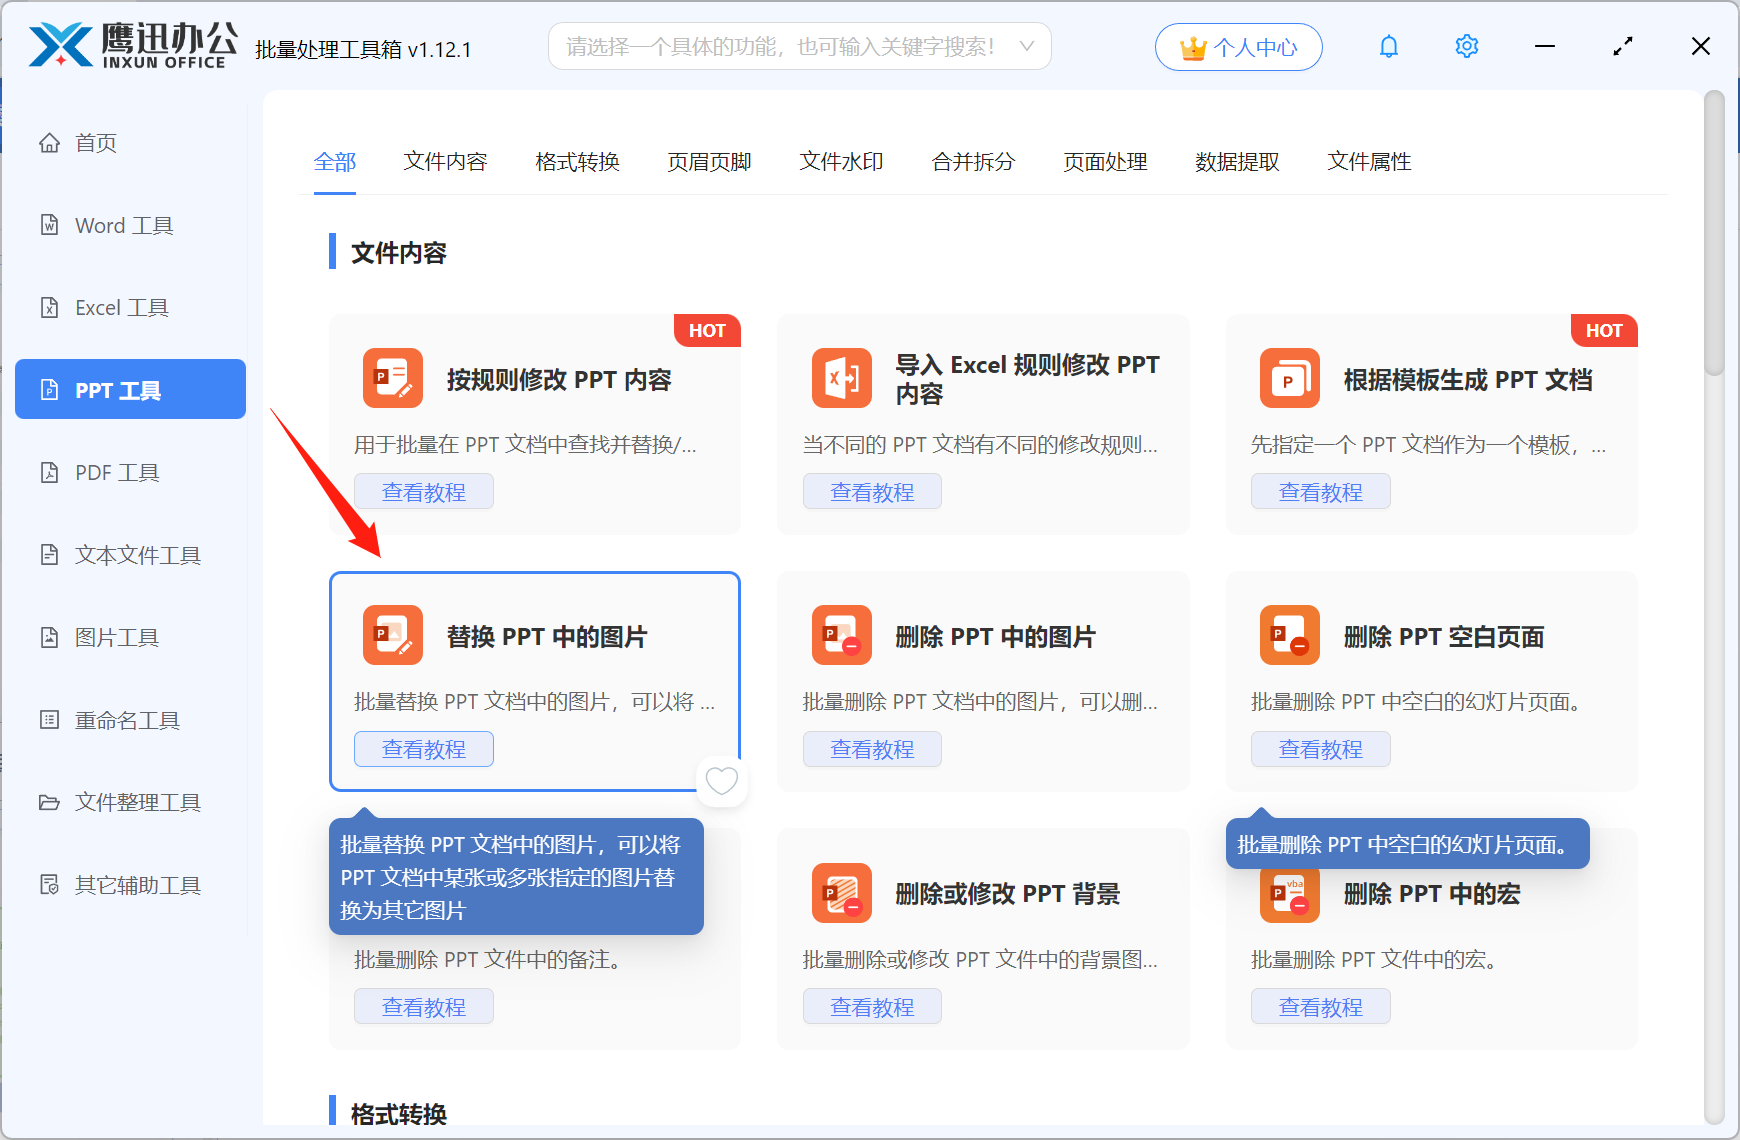Open the 重命名工具 section

pyautogui.click(x=124, y=719)
